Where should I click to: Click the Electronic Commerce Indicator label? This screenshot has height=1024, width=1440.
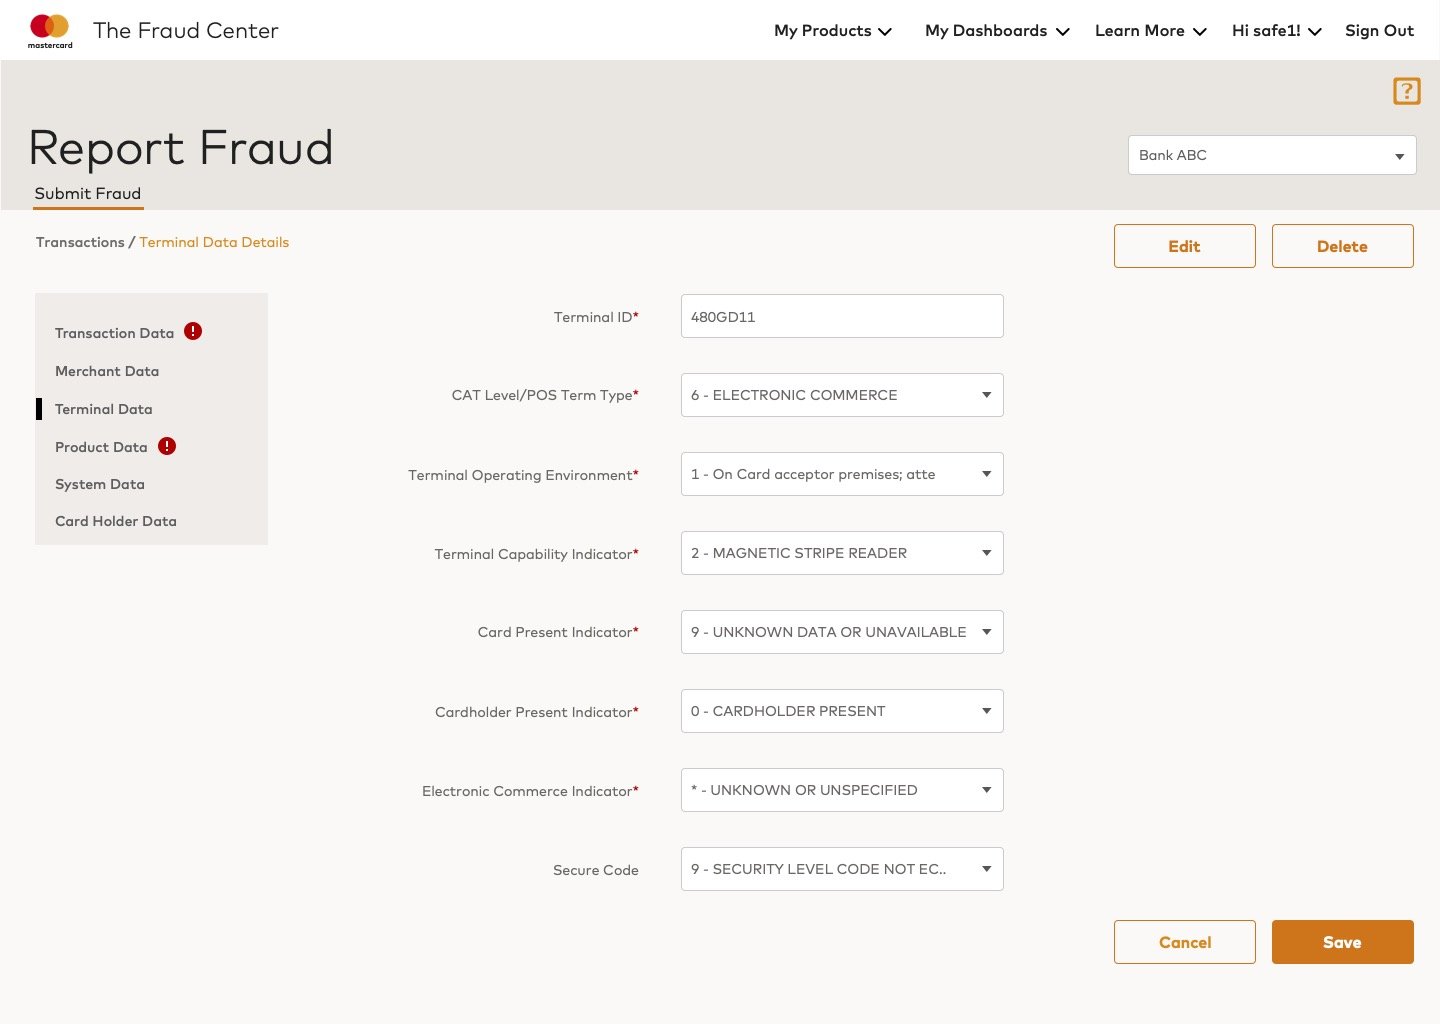point(530,791)
